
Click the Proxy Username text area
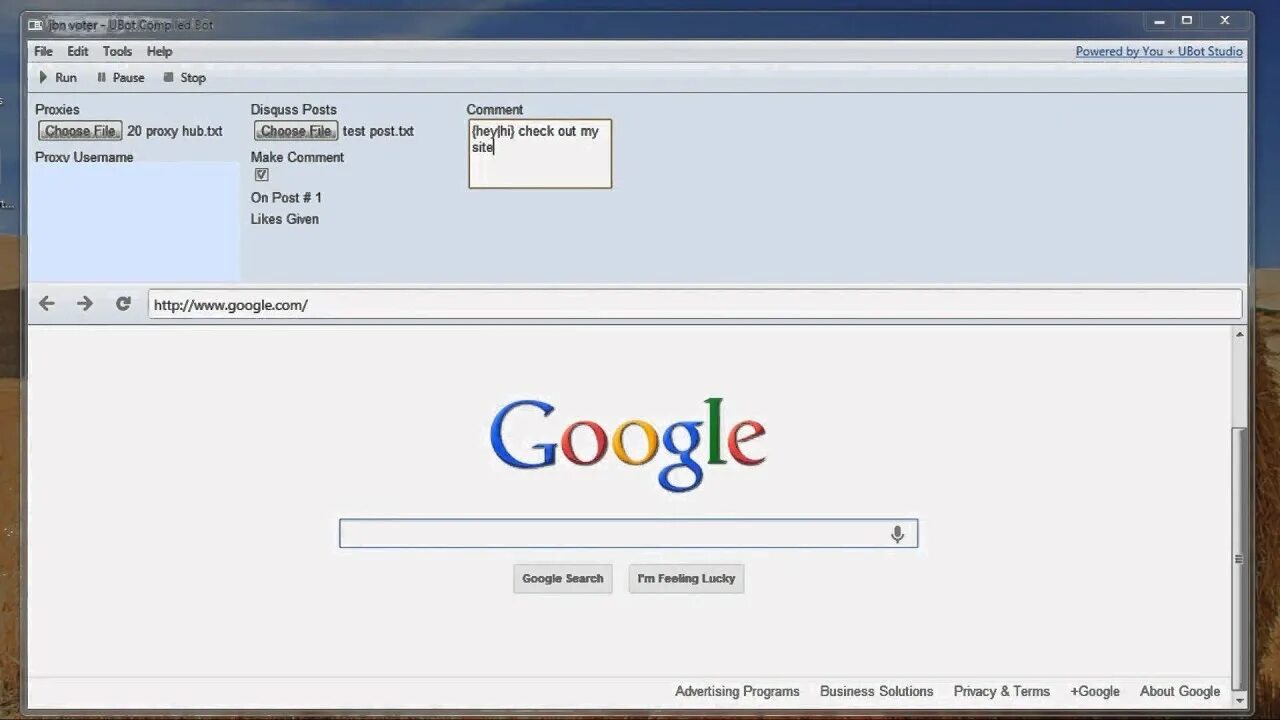click(134, 222)
